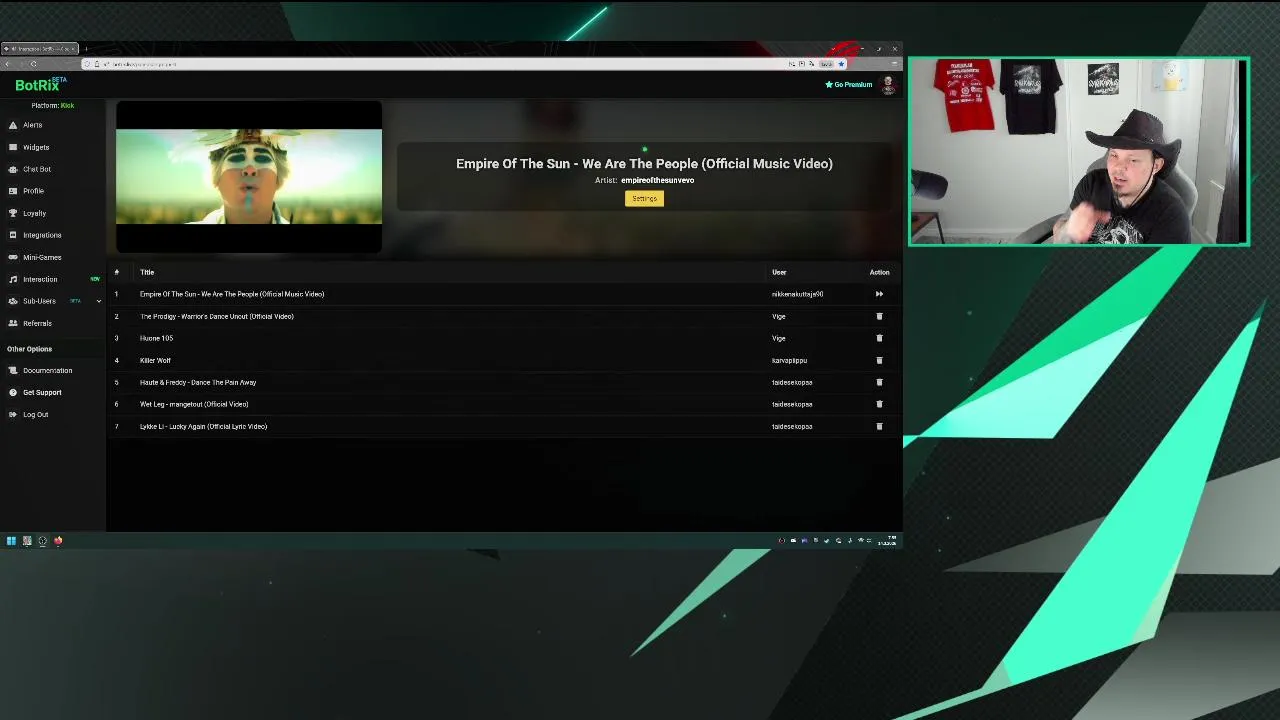
Task: Click the Chat Bot icon
Action: [12, 169]
